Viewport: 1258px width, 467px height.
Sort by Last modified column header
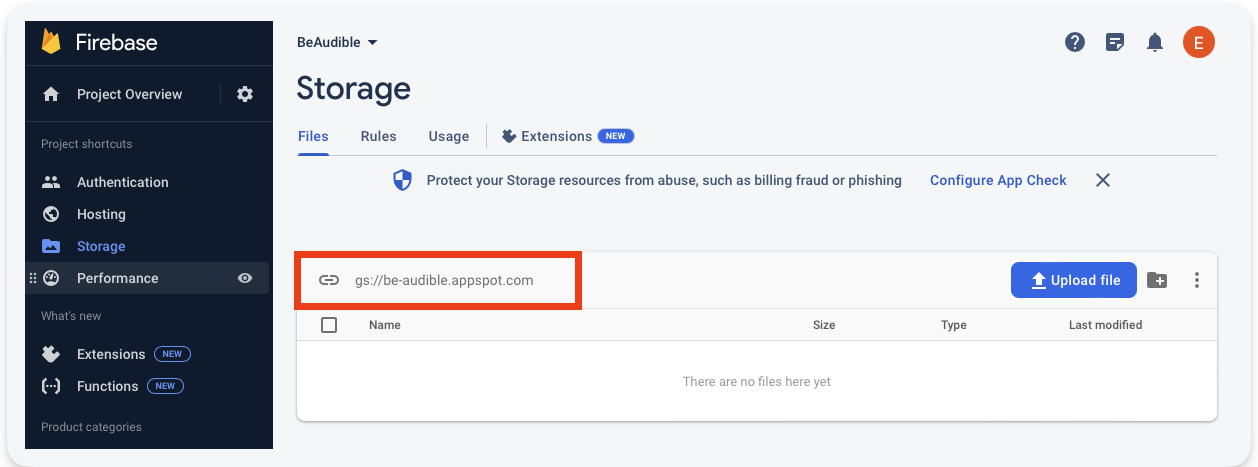pyautogui.click(x=1105, y=325)
